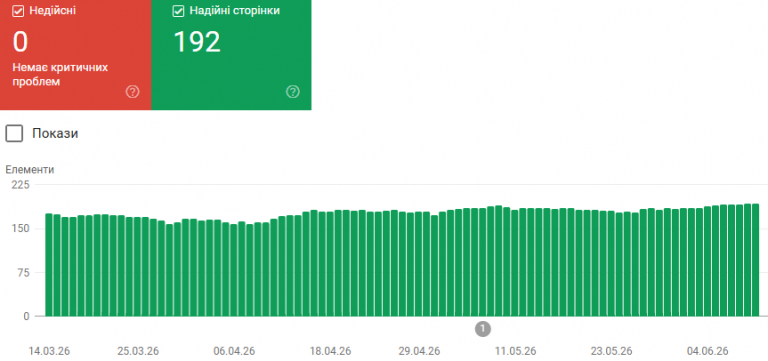This screenshot has width=768, height=361.
Task: Select the green card showing 192
Action: tap(231, 55)
